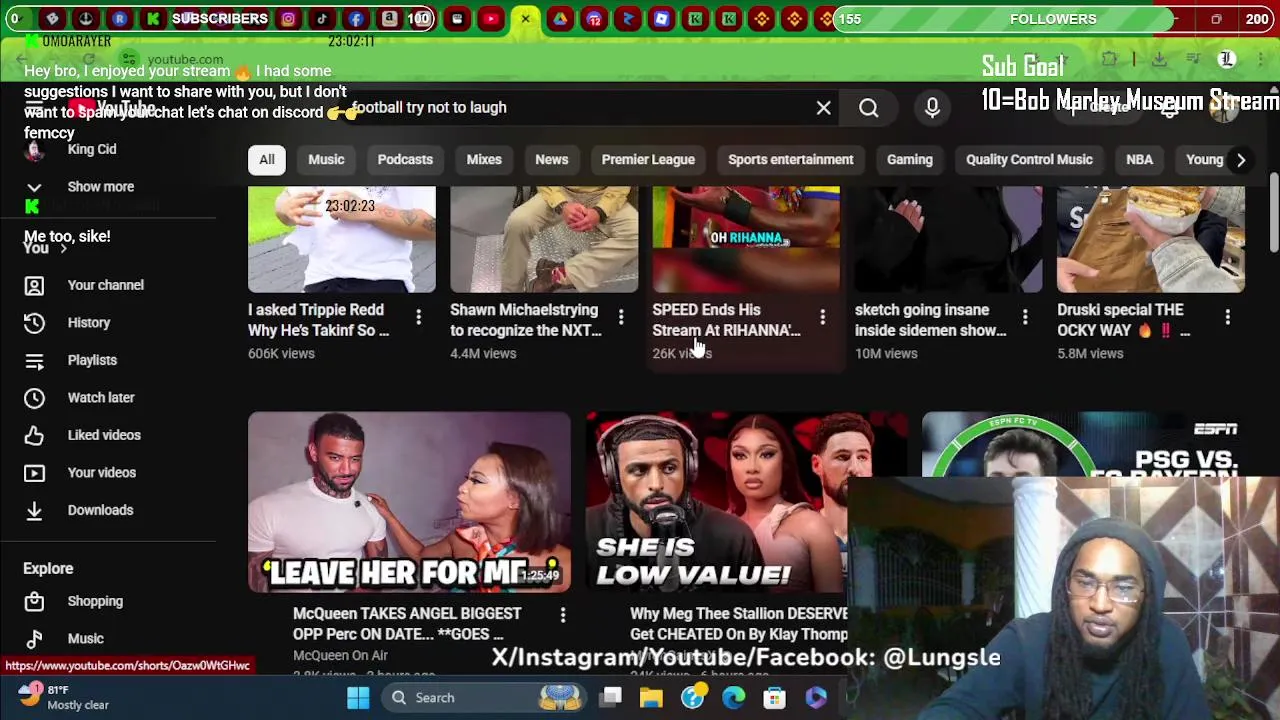Clear the search box with the X icon
The image size is (1280, 720).
(x=823, y=108)
